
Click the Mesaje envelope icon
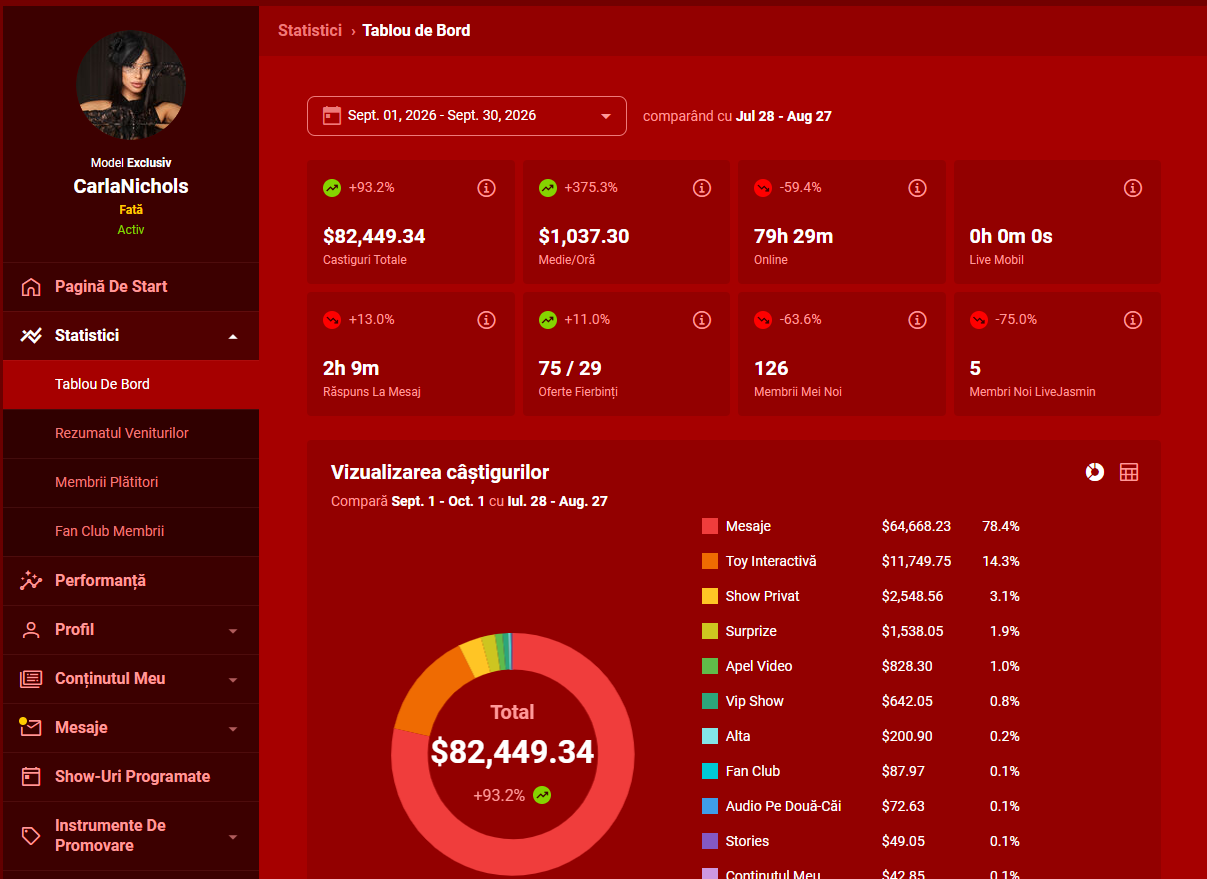(31, 727)
